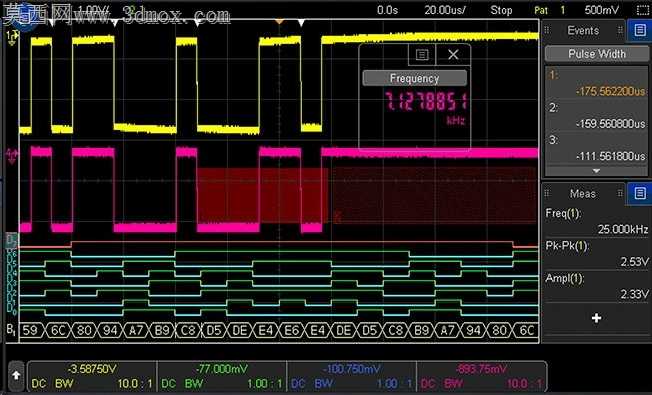This screenshot has height=395, width=652.
Task: Grab the right grip handle beside Events title
Action: pos(620,30)
